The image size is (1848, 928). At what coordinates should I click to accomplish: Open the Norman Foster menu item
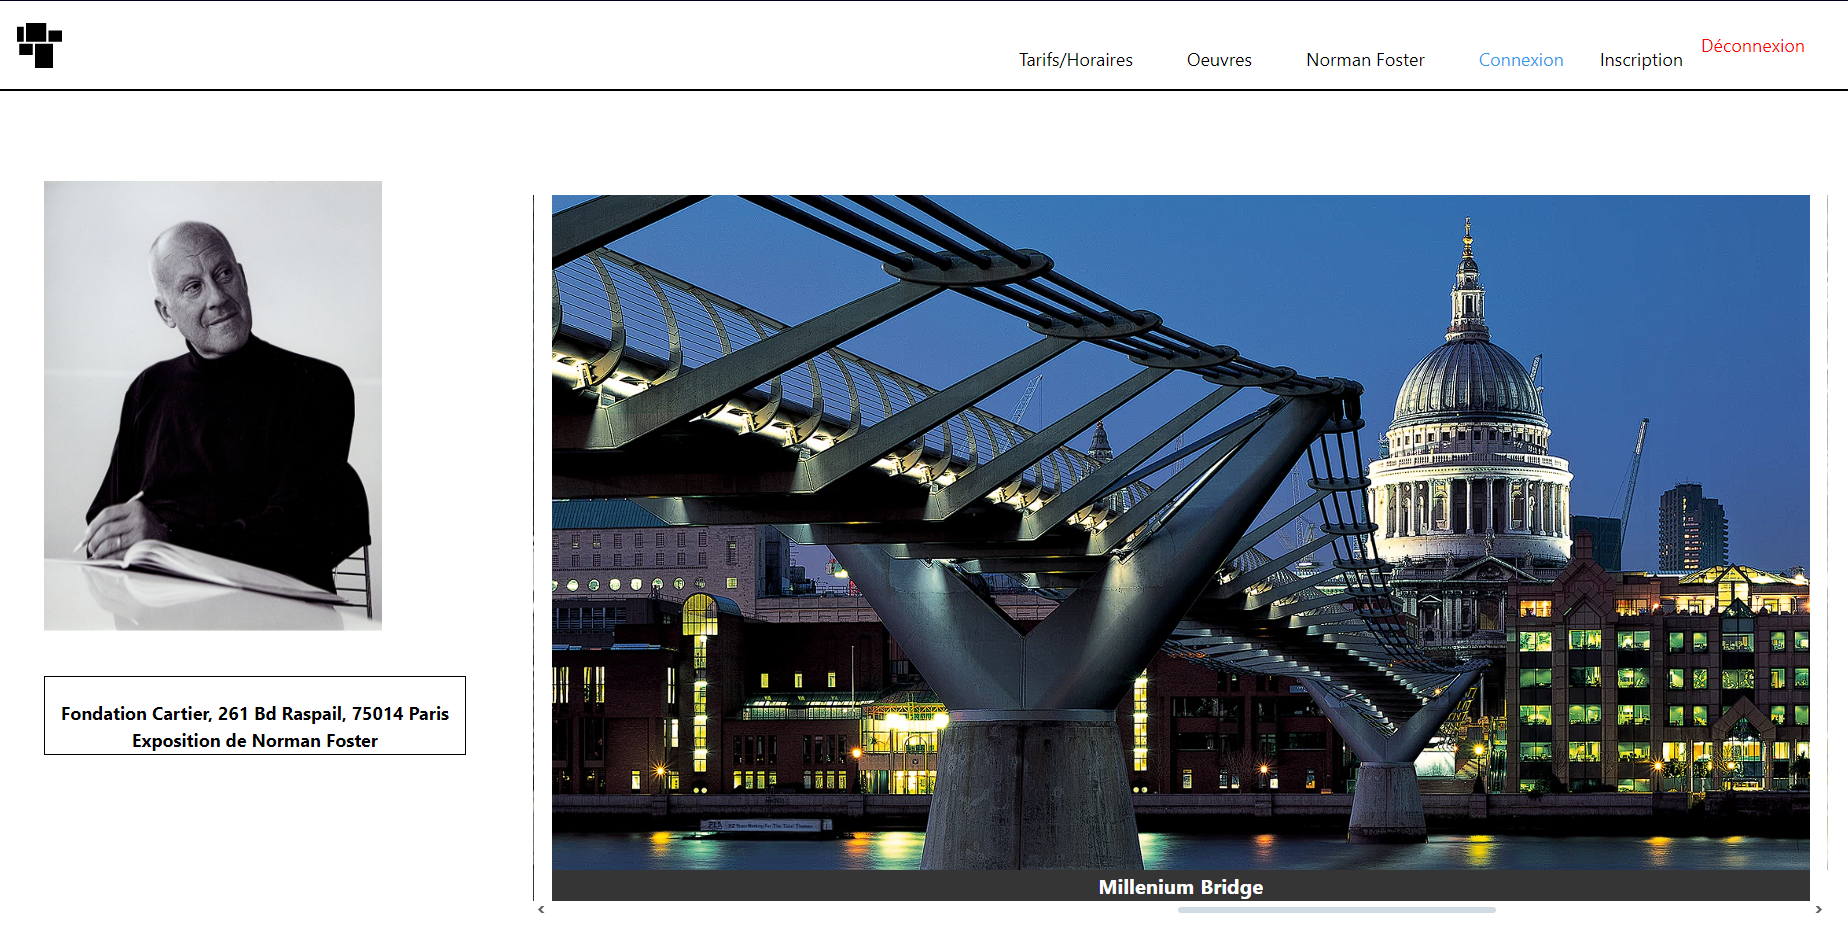pos(1364,60)
